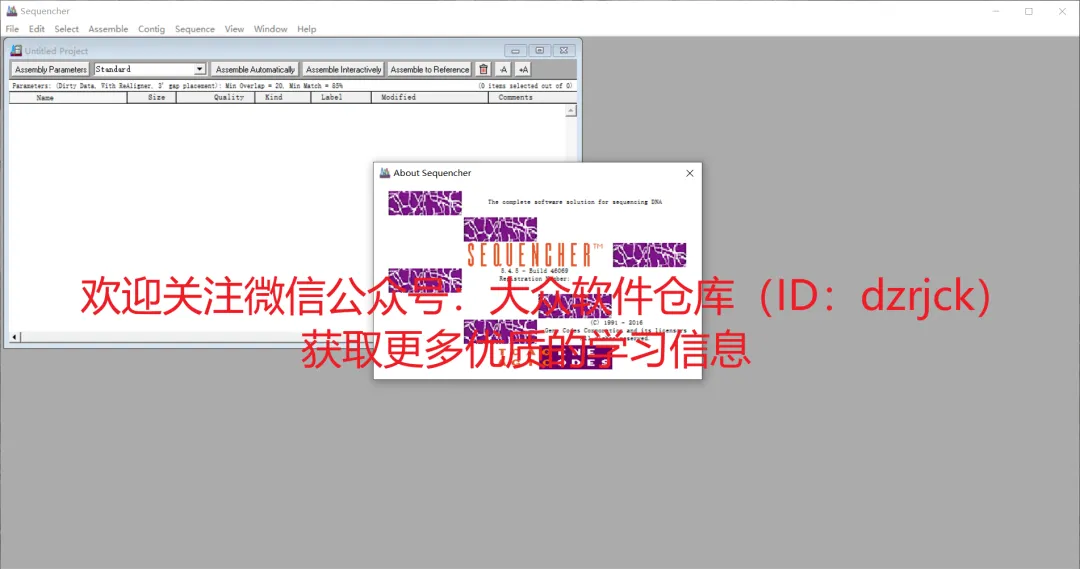Click the +A toolbar button
Image resolution: width=1080 pixels, height=569 pixels.
(523, 70)
